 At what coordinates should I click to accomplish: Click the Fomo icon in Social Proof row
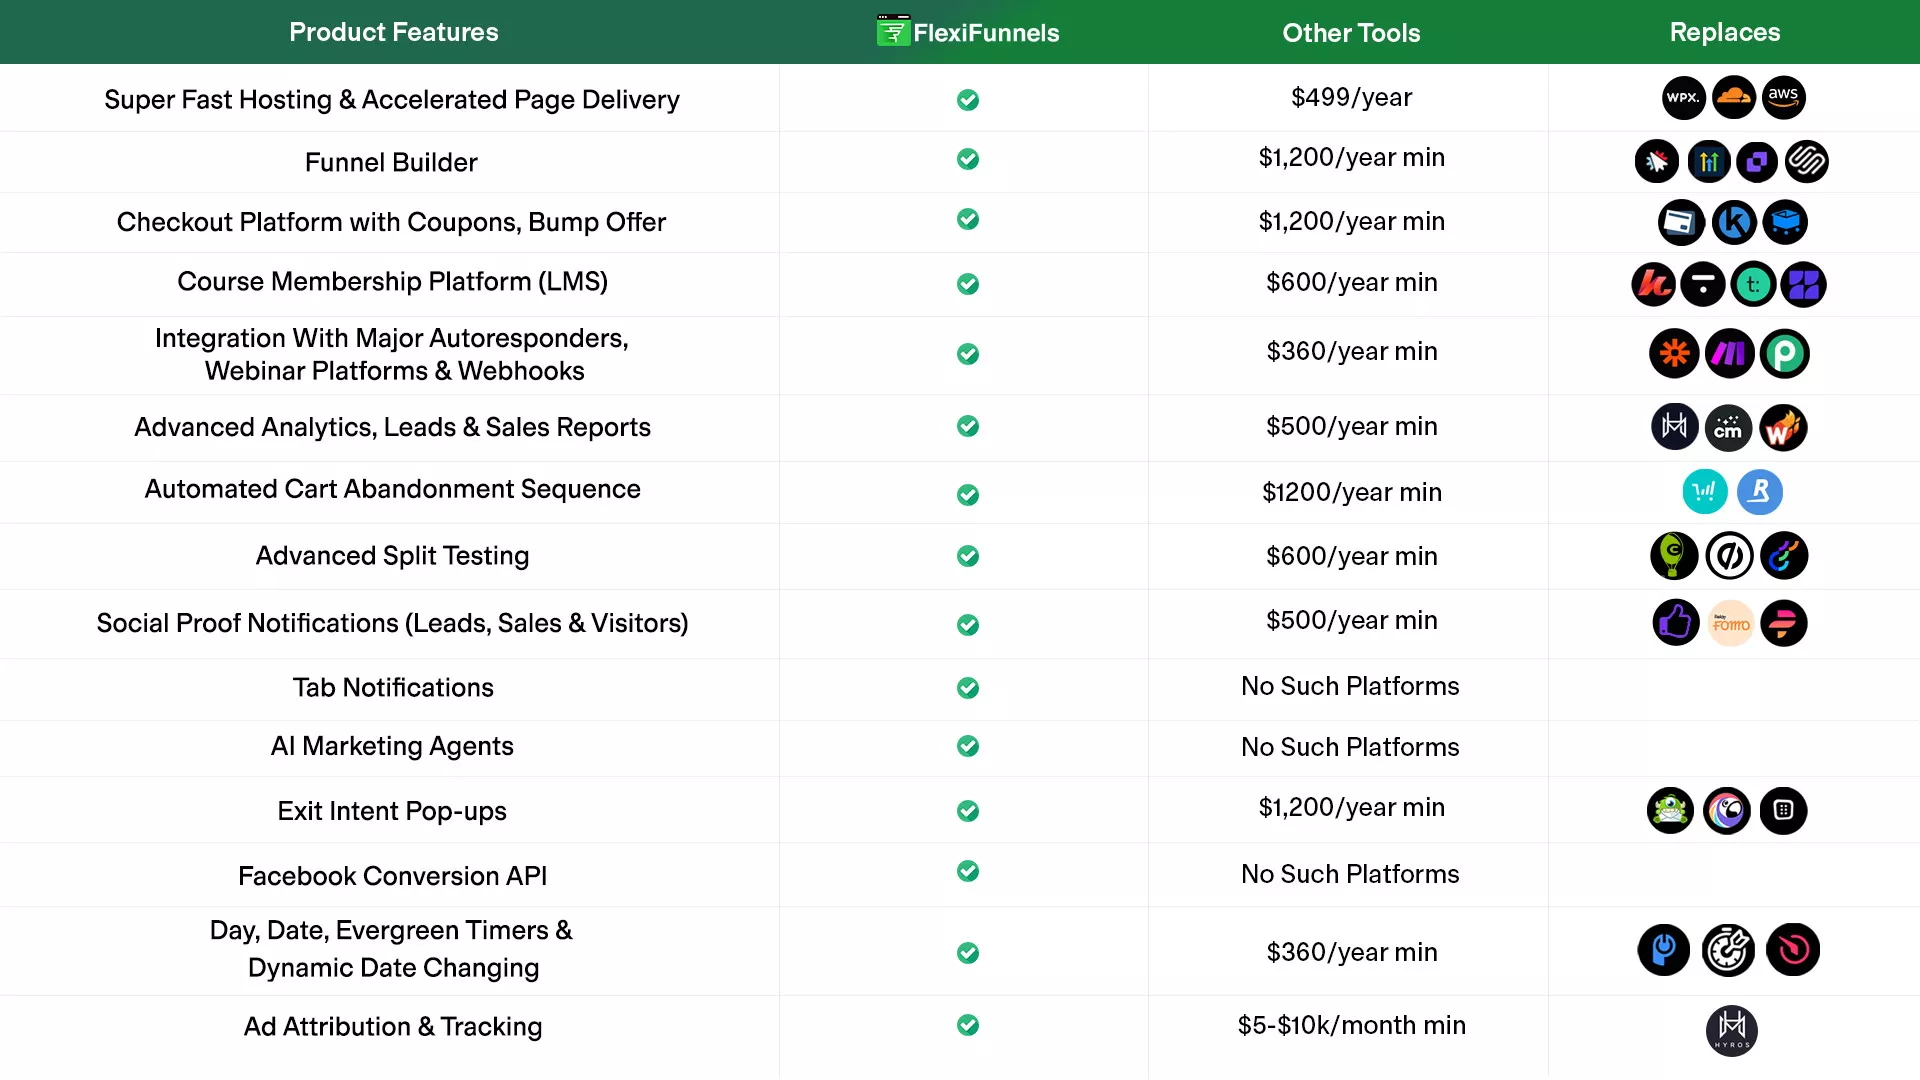[x=1731, y=624]
